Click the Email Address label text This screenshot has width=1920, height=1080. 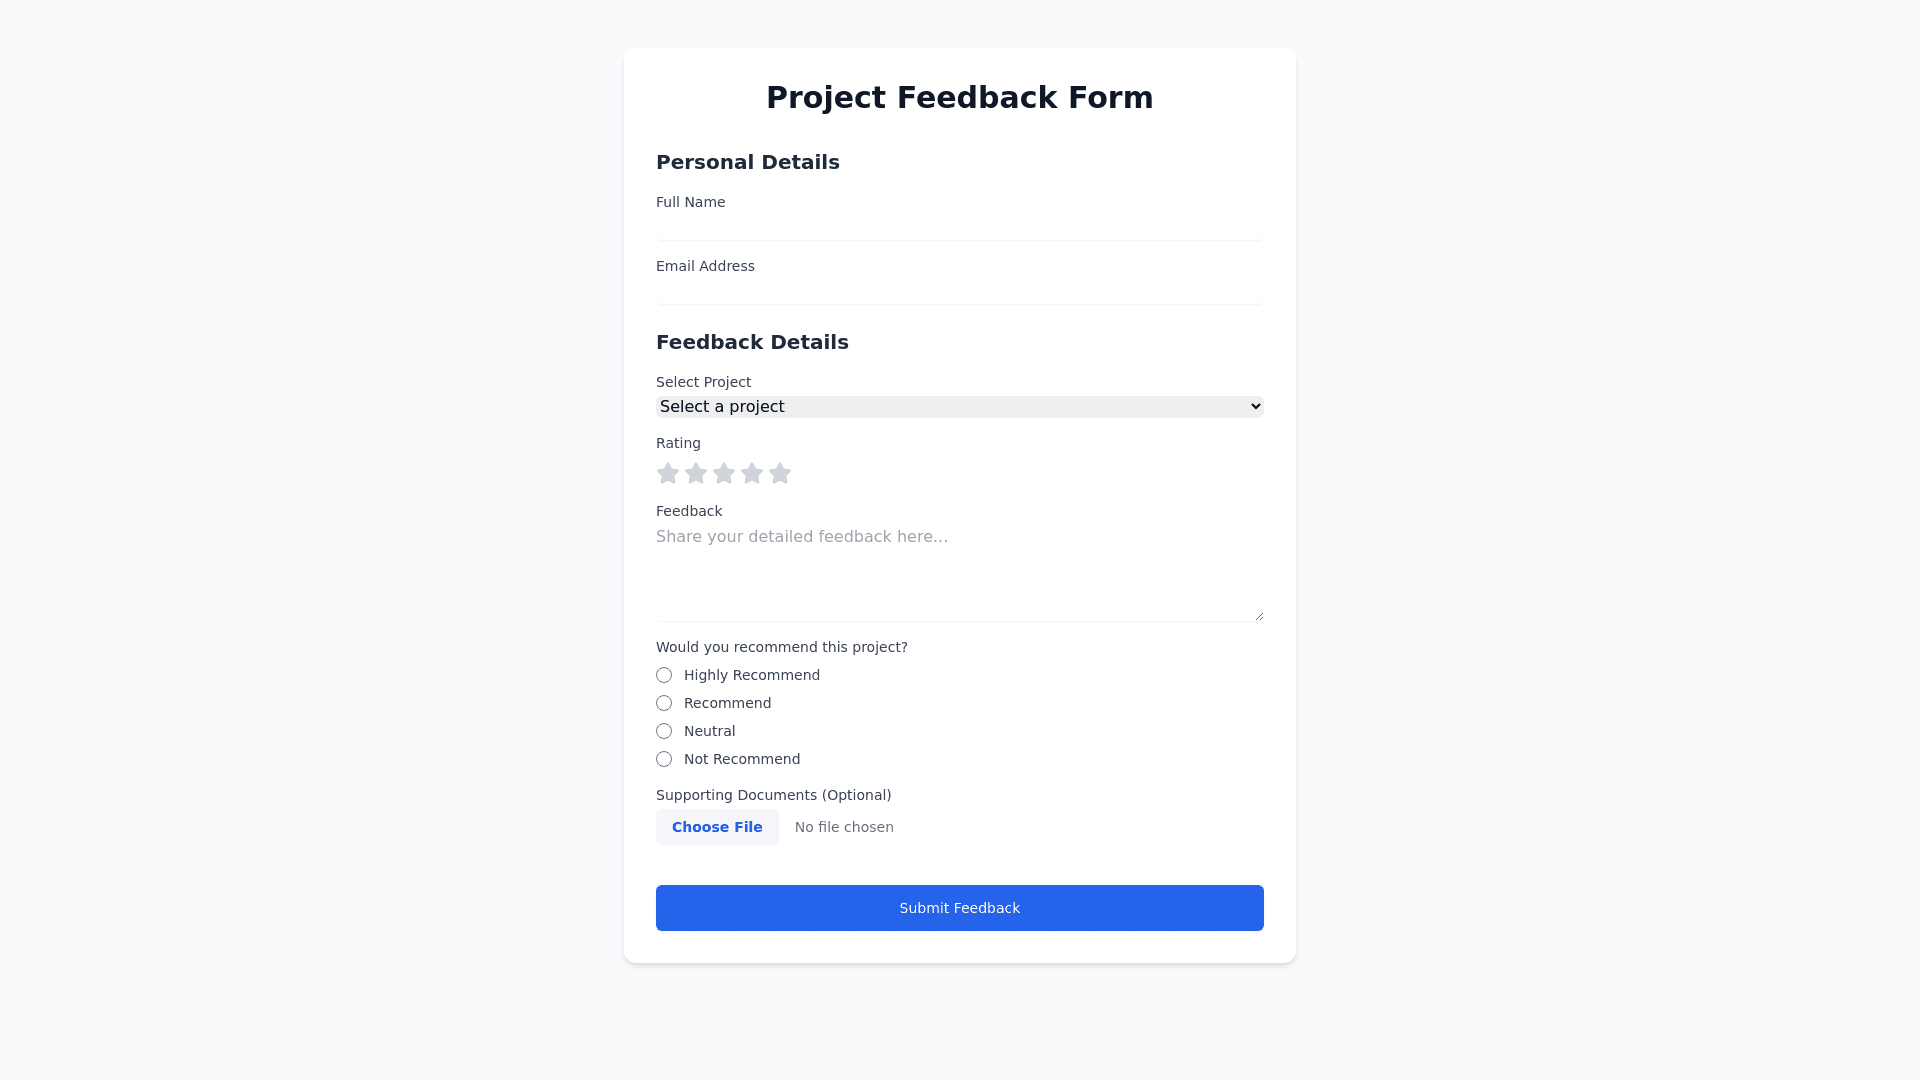[x=705, y=266]
